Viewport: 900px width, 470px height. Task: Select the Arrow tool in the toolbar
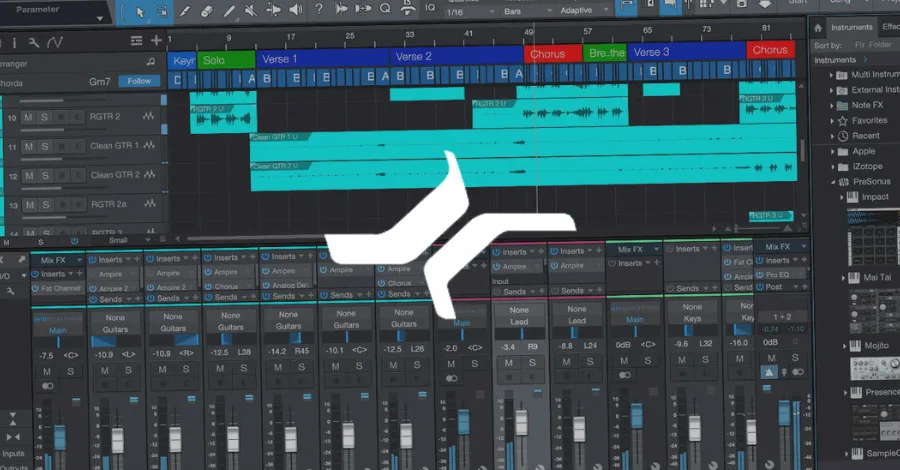click(x=140, y=11)
